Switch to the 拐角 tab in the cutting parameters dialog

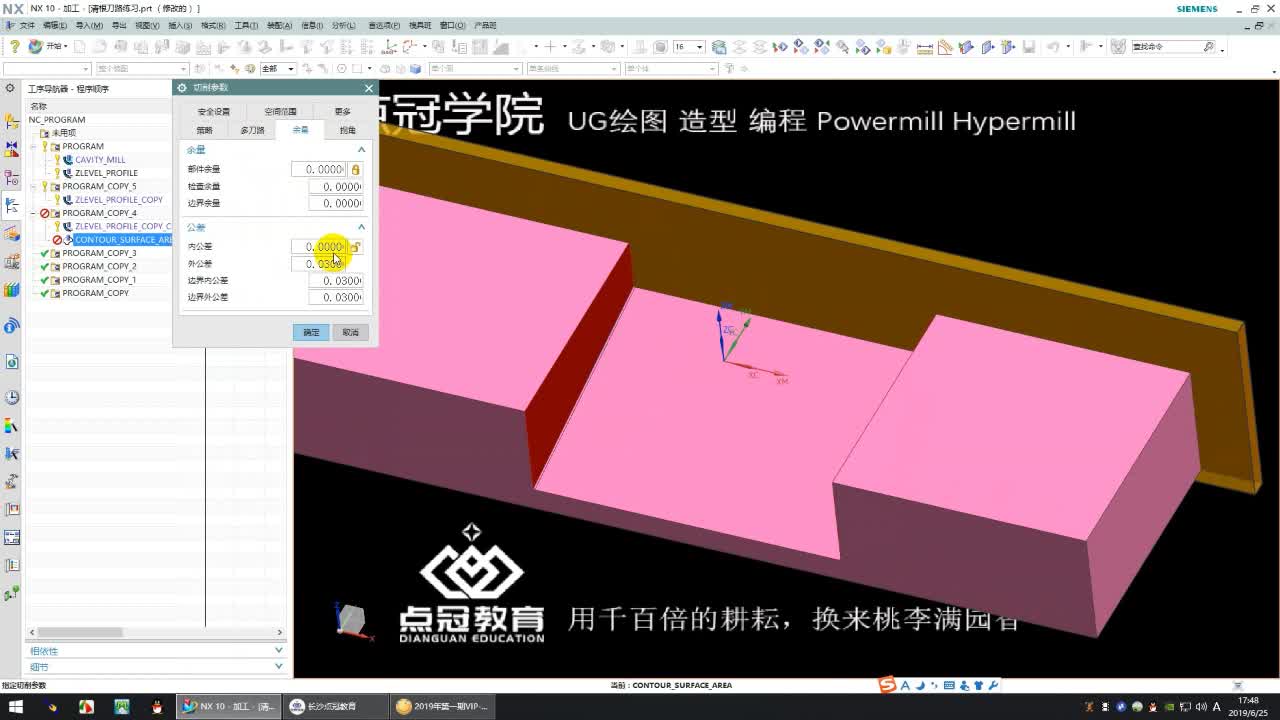347,131
